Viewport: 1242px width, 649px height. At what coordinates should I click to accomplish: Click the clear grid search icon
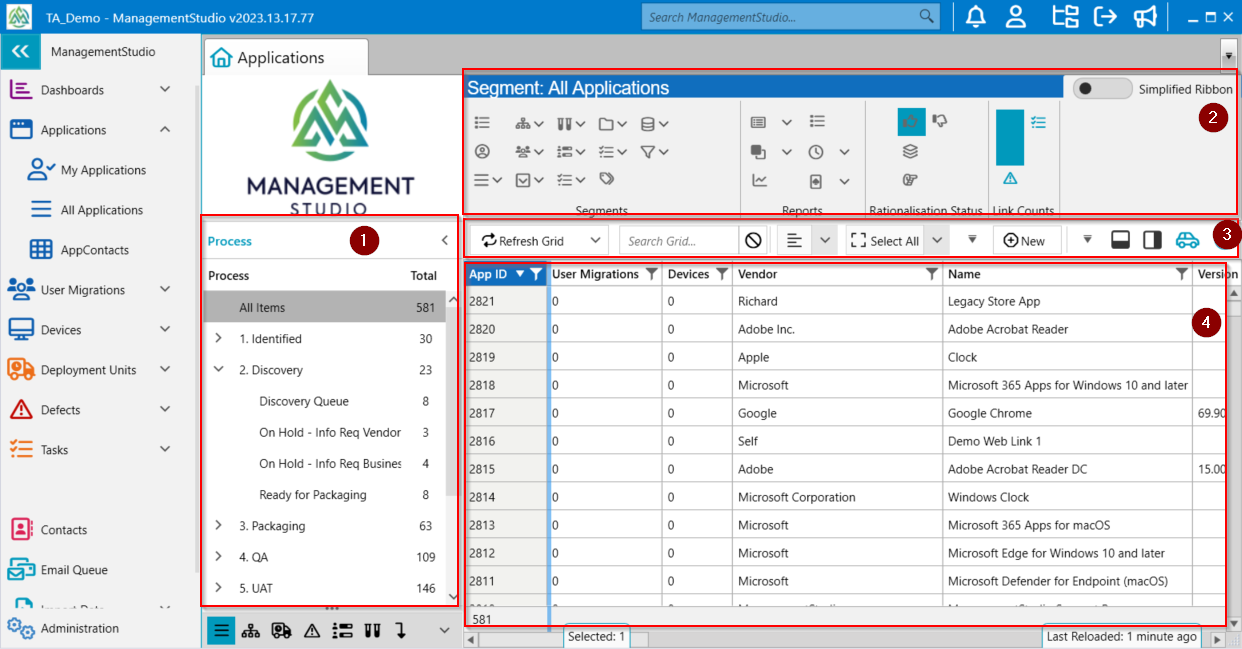753,240
